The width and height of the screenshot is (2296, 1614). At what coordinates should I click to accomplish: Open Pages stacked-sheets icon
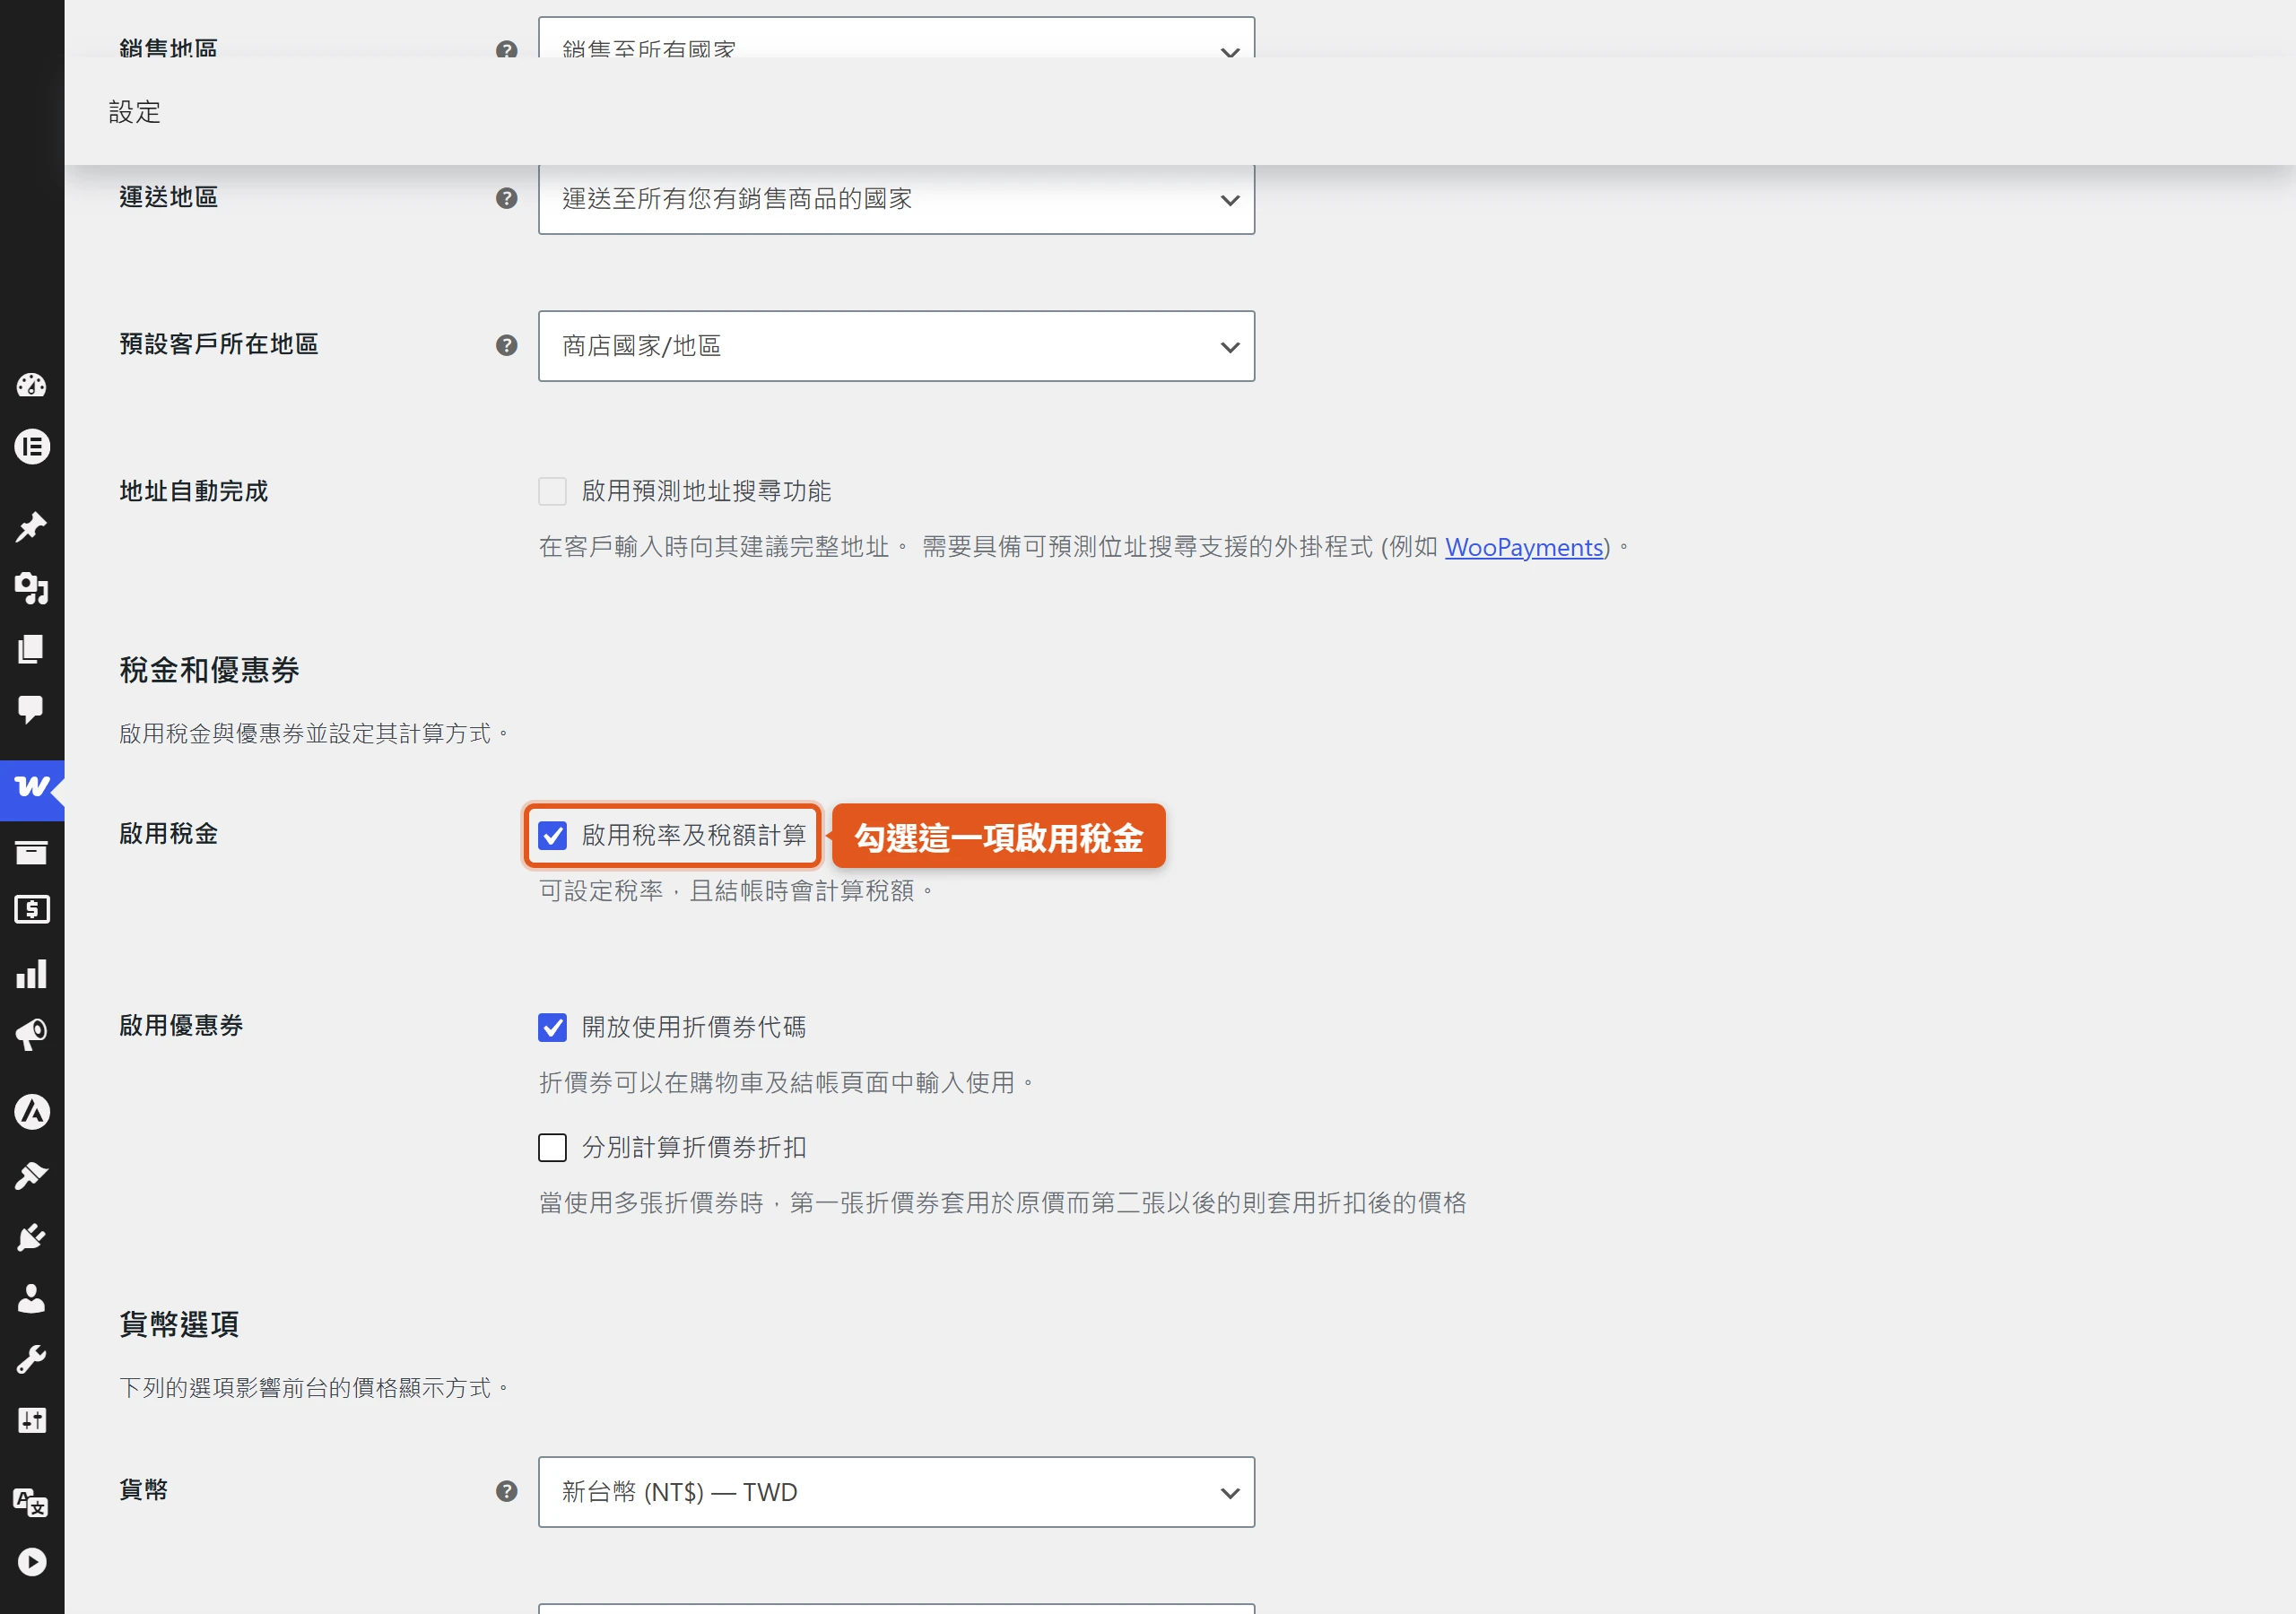[31, 649]
